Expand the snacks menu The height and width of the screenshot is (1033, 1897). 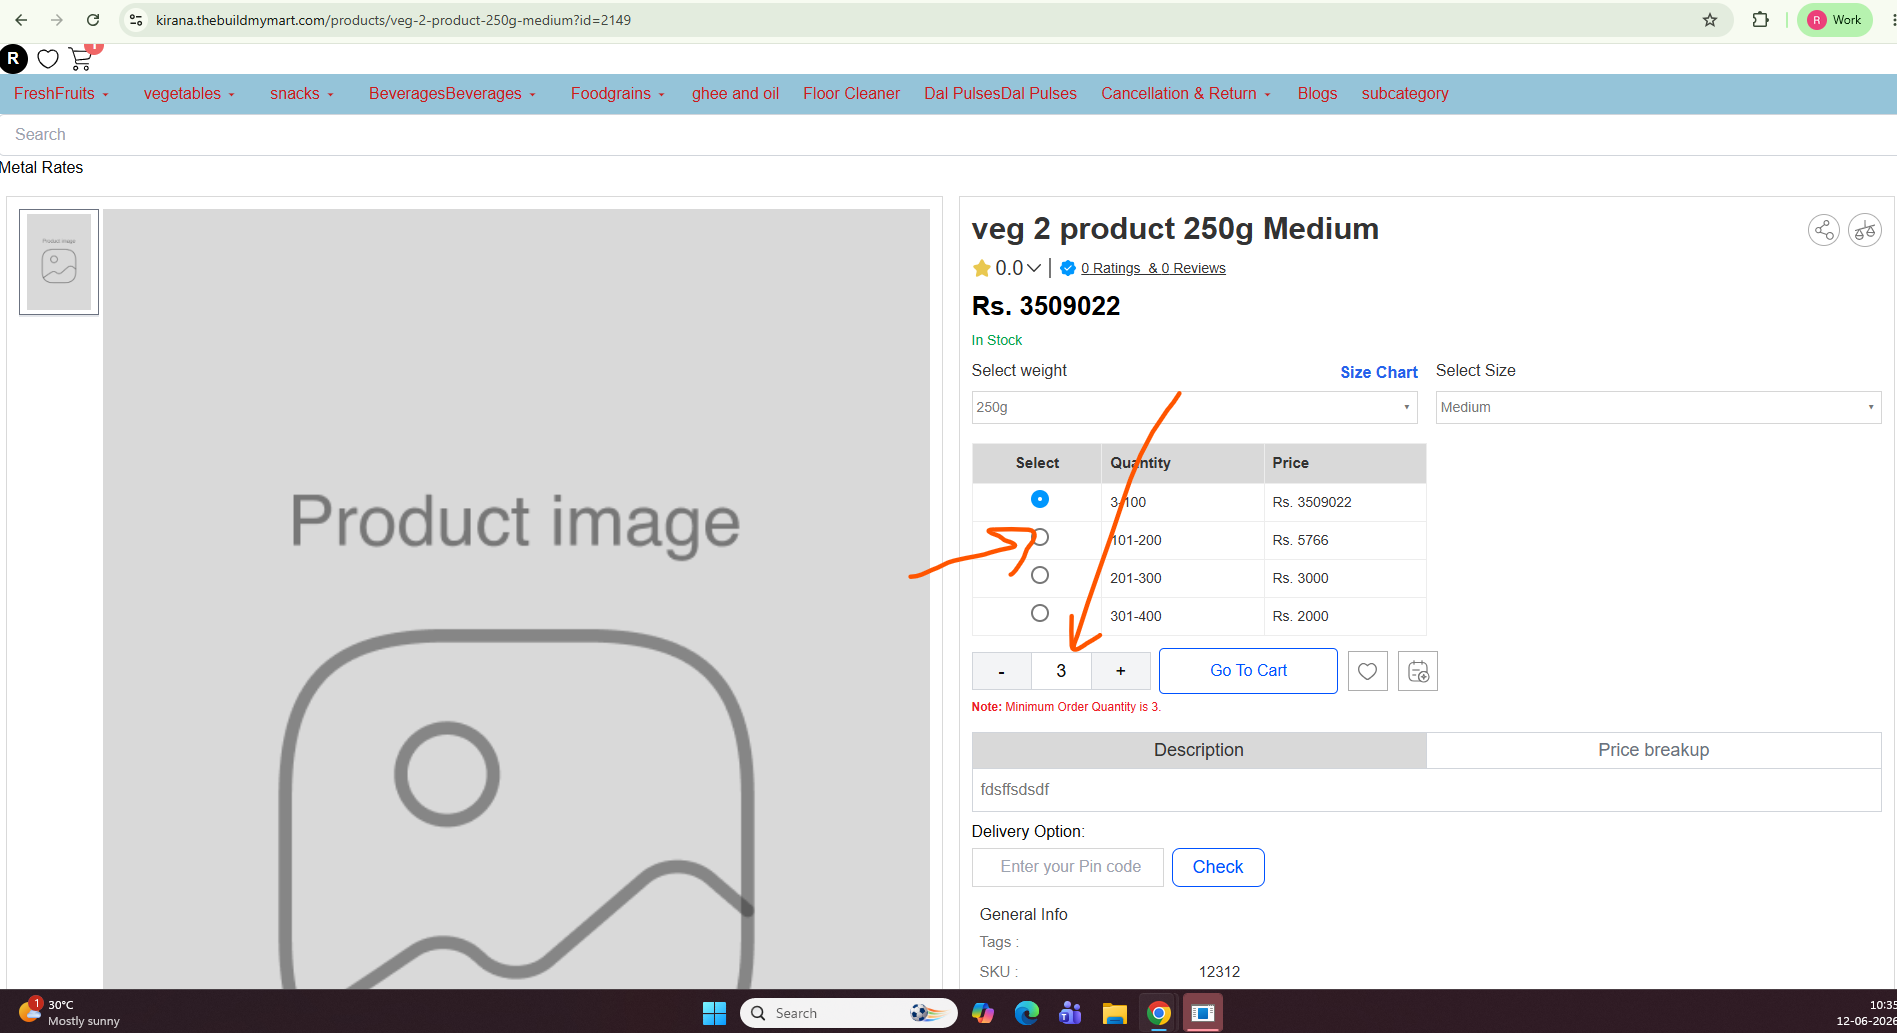coord(302,94)
